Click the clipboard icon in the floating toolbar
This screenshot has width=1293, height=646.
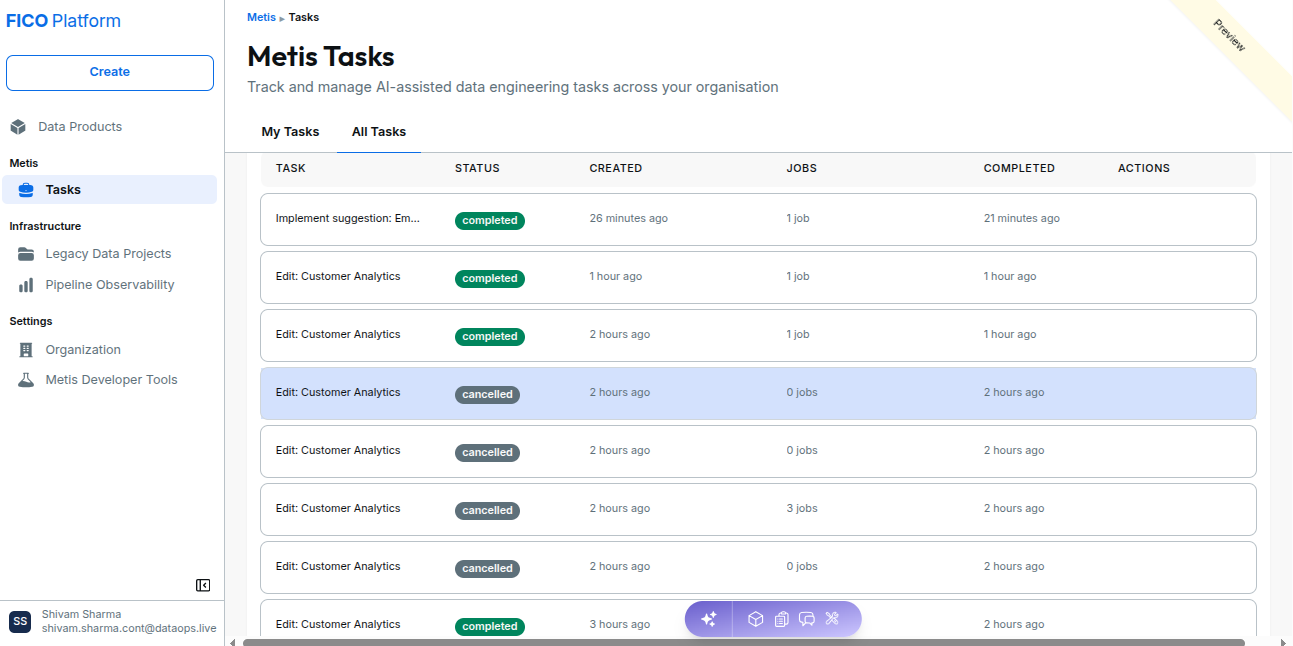pyautogui.click(x=782, y=619)
